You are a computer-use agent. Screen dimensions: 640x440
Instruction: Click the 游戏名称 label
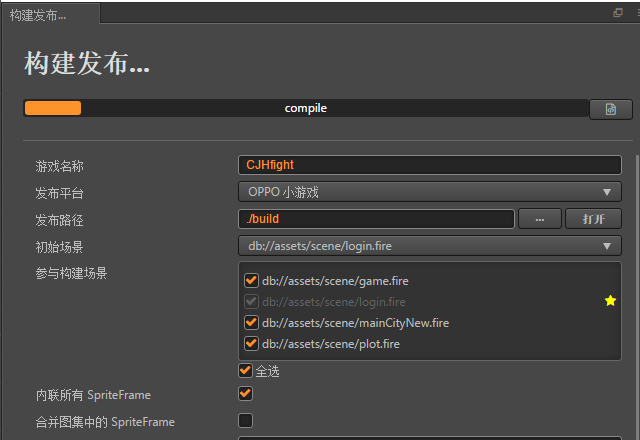[x=59, y=166]
